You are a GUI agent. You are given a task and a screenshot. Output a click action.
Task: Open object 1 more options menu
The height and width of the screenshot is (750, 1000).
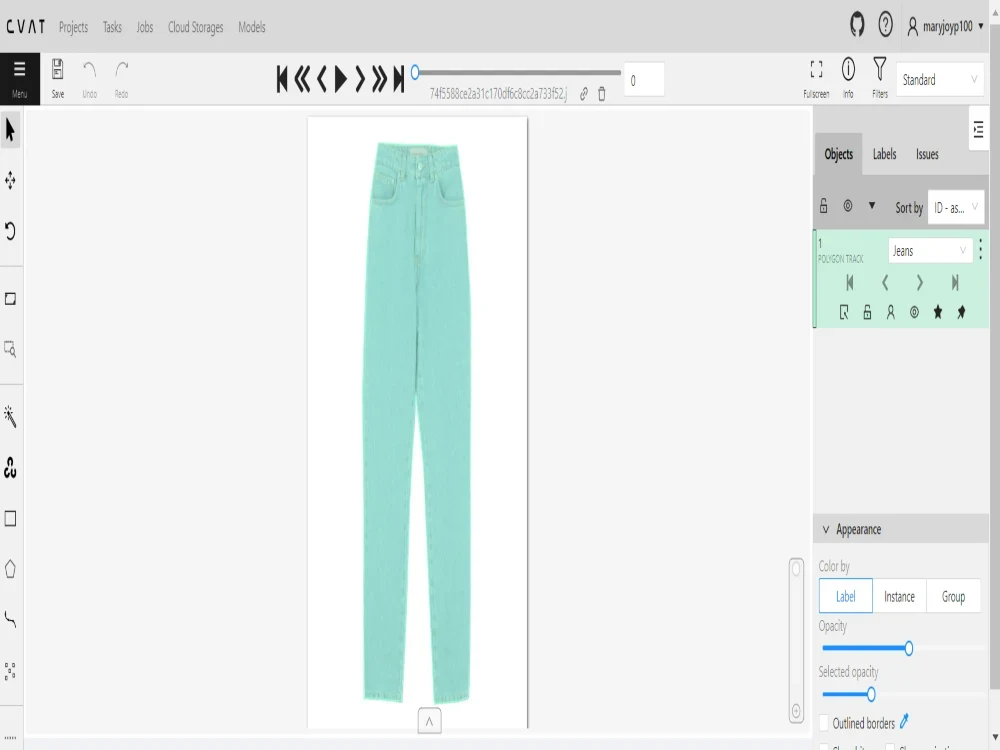point(980,249)
